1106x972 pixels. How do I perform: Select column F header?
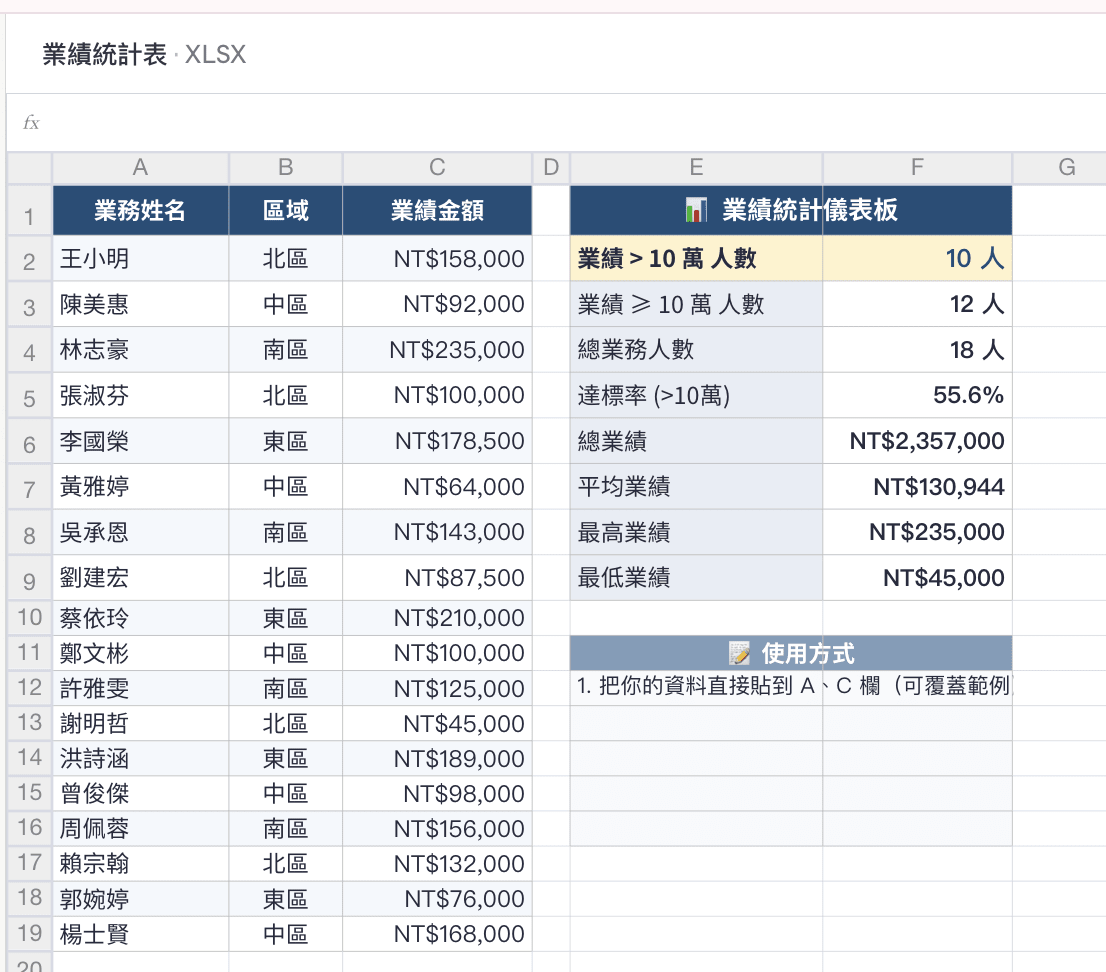(917, 168)
